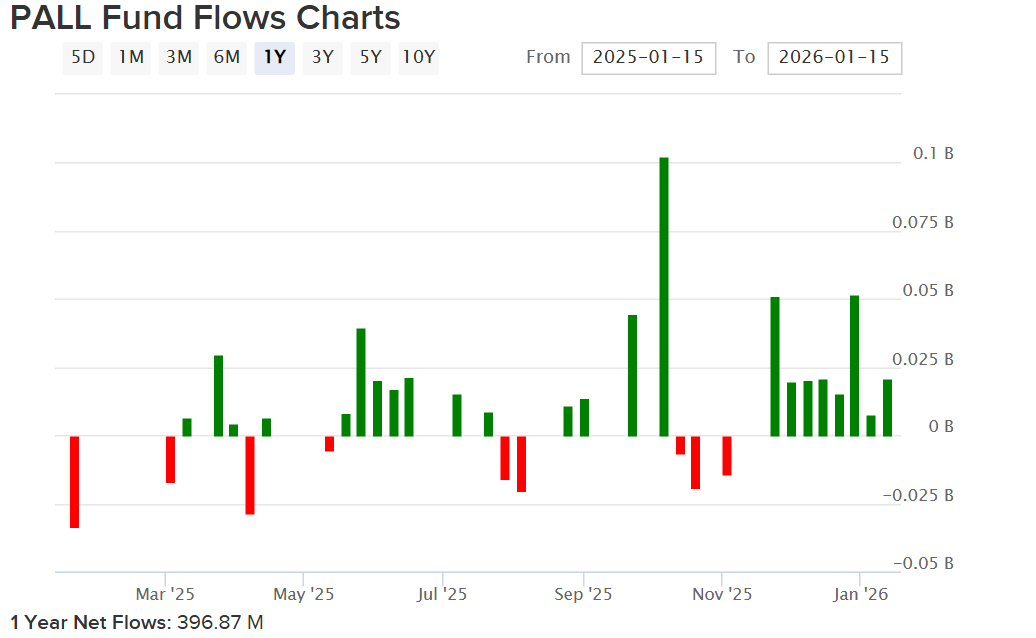The image size is (1036, 638).
Task: Select the 5D time range button
Action: [83, 58]
